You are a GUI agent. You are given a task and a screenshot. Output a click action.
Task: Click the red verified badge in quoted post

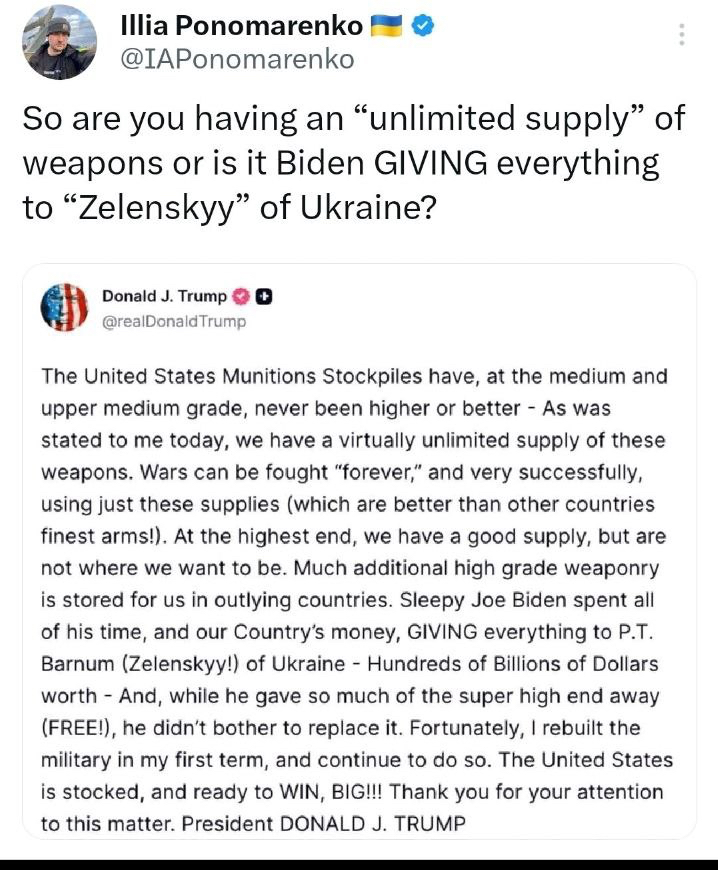tap(241, 296)
